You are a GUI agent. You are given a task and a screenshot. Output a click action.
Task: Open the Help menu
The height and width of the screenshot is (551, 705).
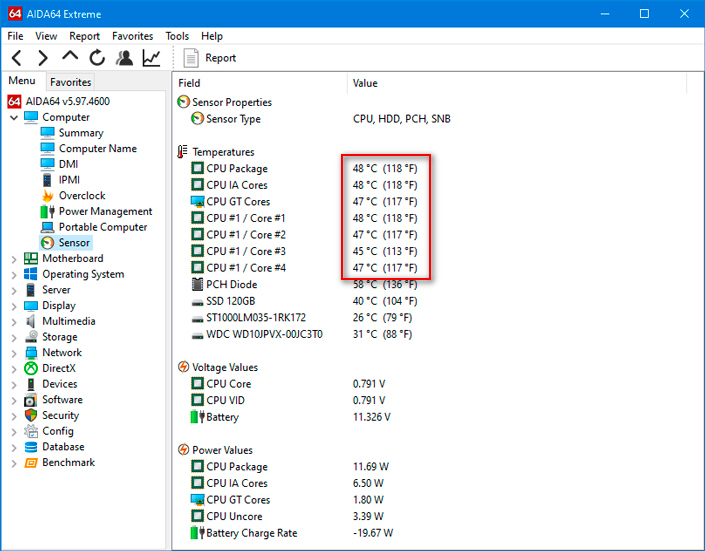click(212, 36)
